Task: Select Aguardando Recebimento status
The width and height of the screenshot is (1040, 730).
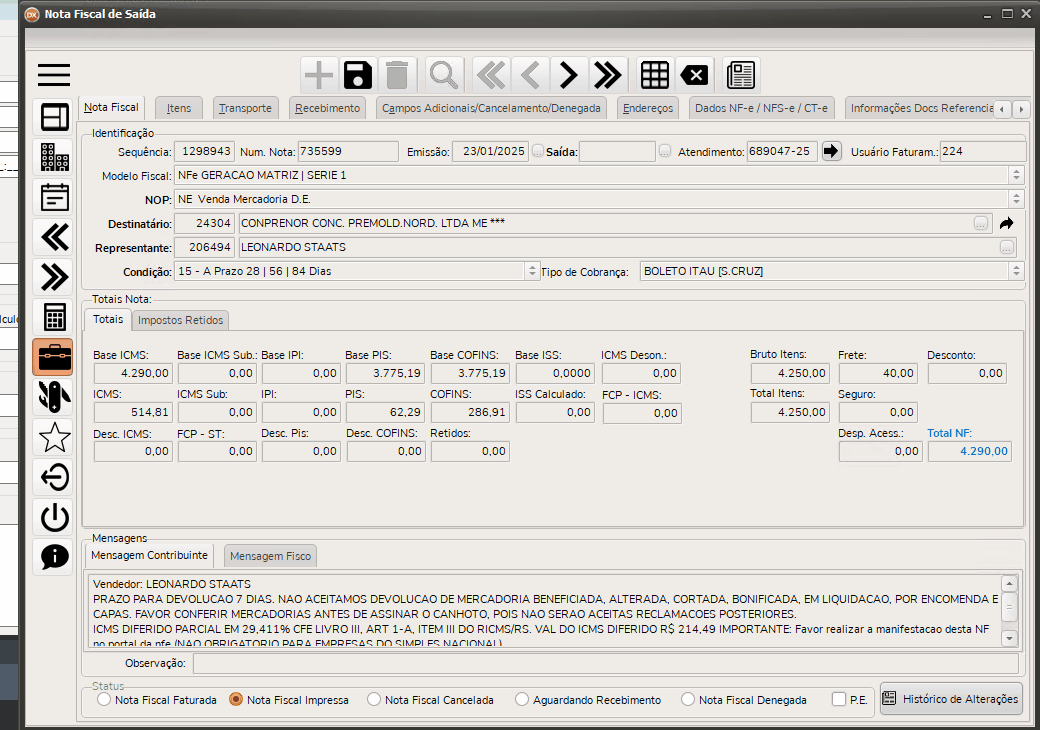Action: point(522,700)
